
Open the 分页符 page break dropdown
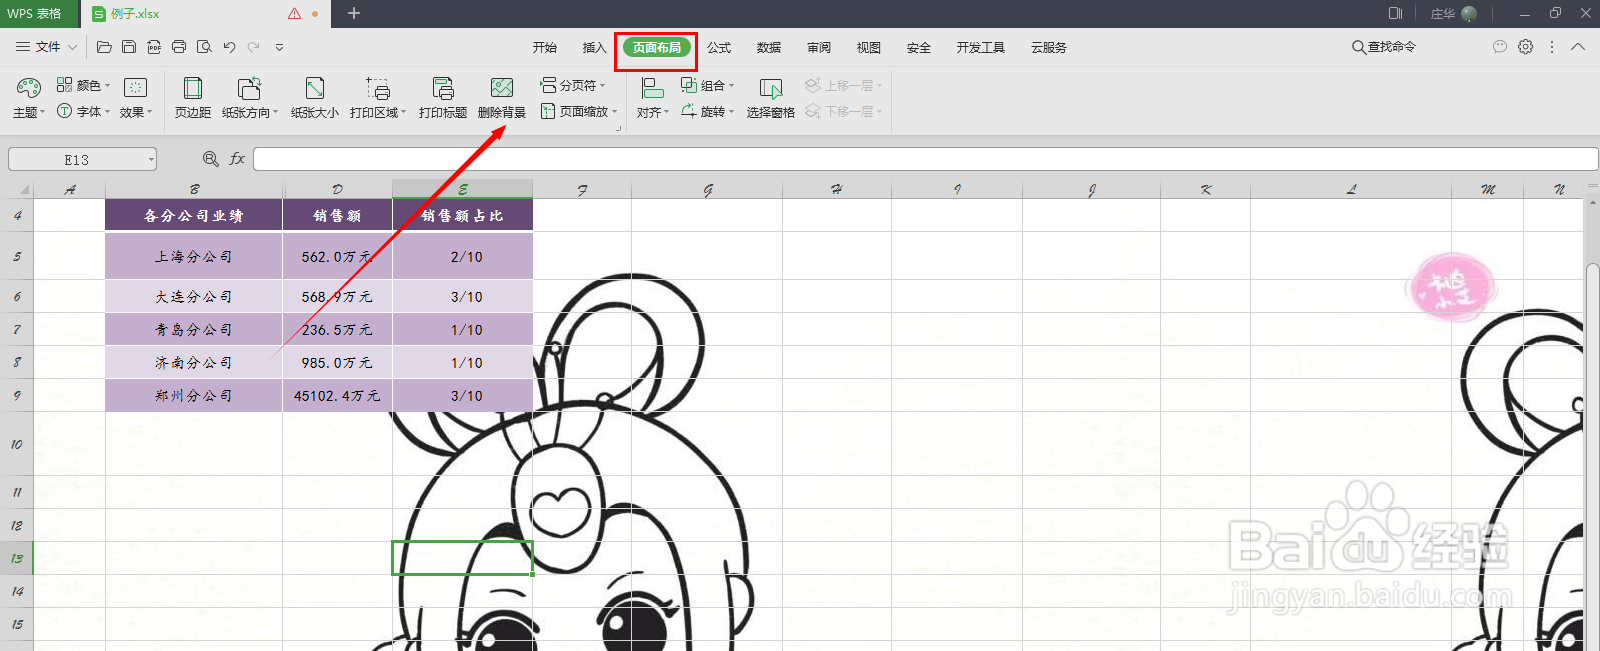click(573, 85)
